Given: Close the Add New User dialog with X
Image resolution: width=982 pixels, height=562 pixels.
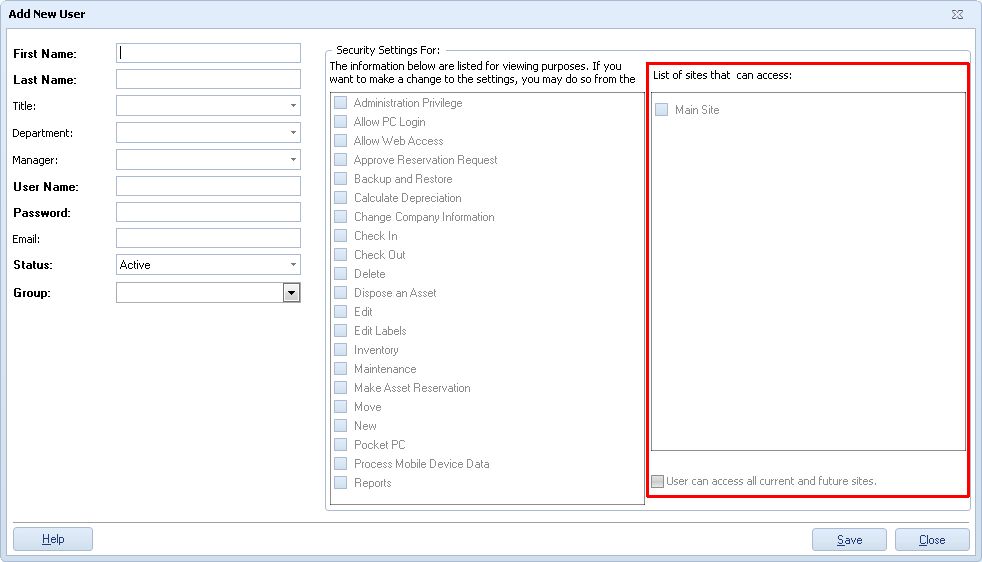Looking at the screenshot, I should (957, 14).
